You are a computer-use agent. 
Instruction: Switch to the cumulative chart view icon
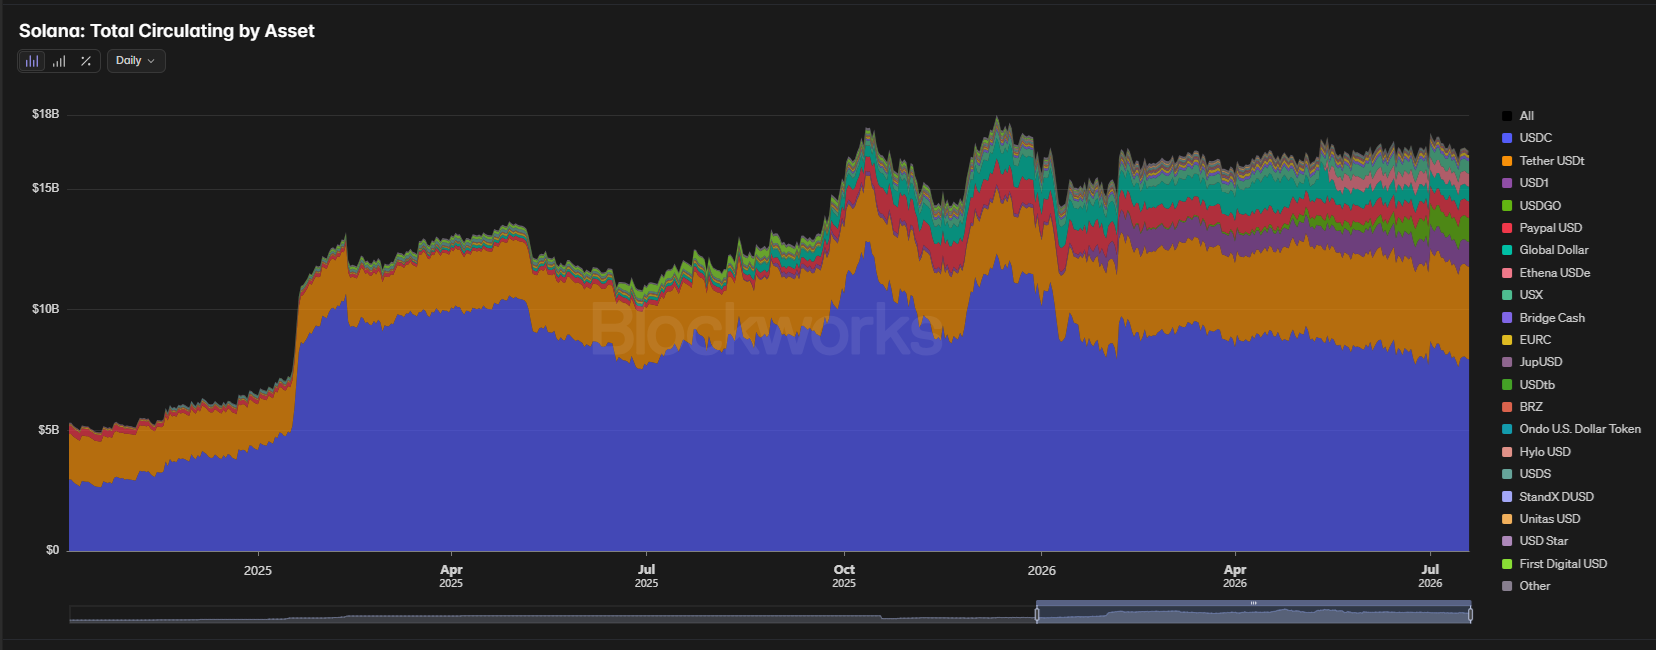click(x=59, y=61)
